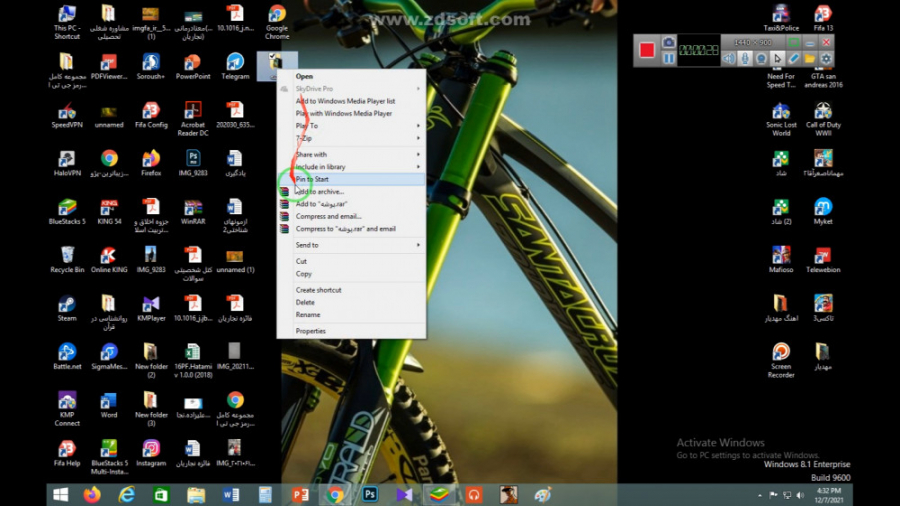The width and height of the screenshot is (900, 506).
Task: Expand the 7-Zip submenu
Action: 351,138
